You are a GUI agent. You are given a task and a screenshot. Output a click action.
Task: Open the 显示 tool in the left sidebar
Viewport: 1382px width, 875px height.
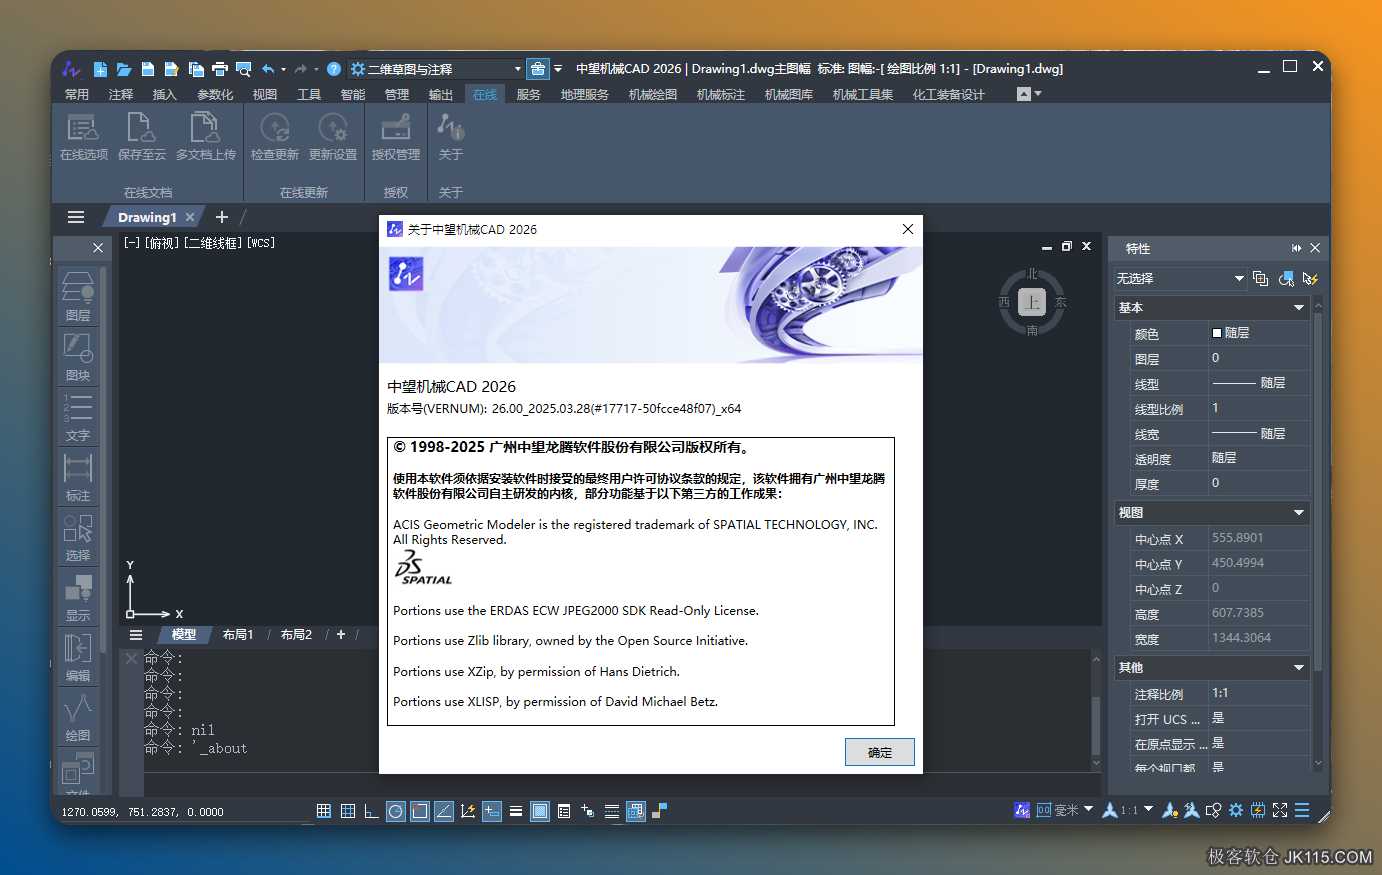[x=78, y=596]
